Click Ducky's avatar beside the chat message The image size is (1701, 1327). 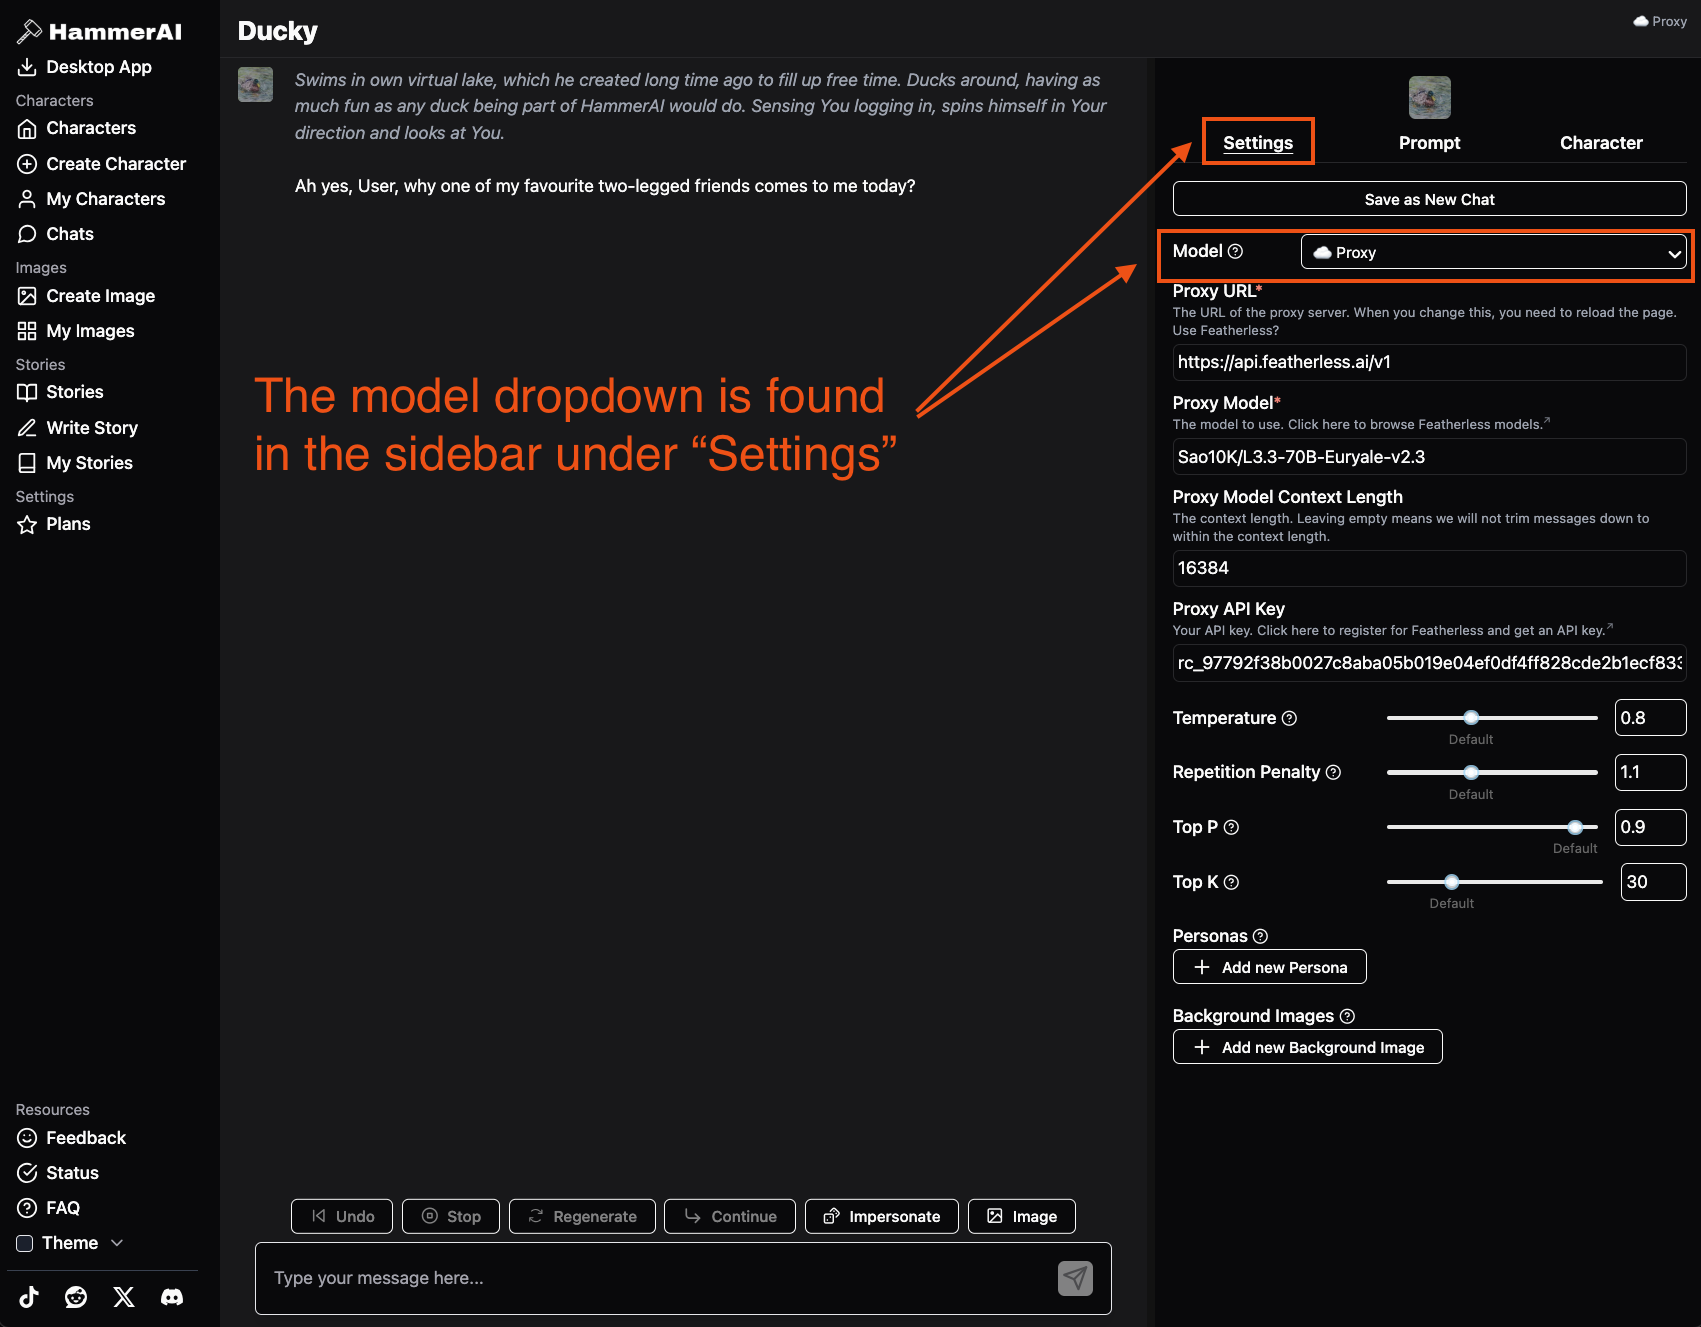tap(256, 84)
